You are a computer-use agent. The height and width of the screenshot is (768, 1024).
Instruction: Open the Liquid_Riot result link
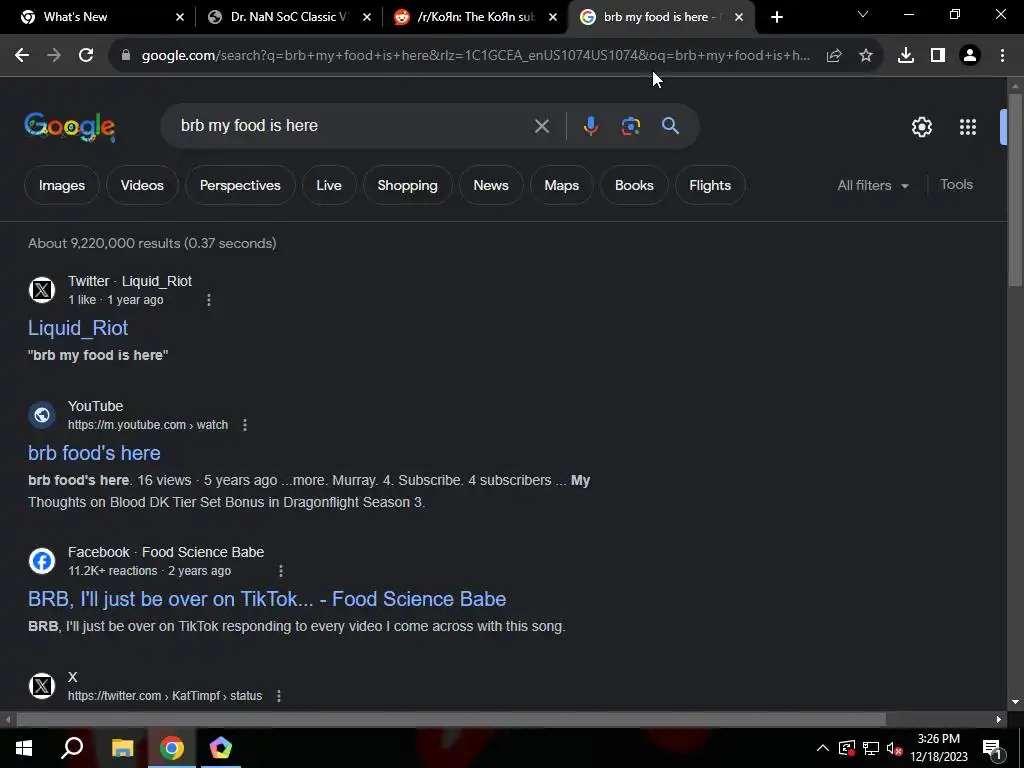[x=78, y=328]
